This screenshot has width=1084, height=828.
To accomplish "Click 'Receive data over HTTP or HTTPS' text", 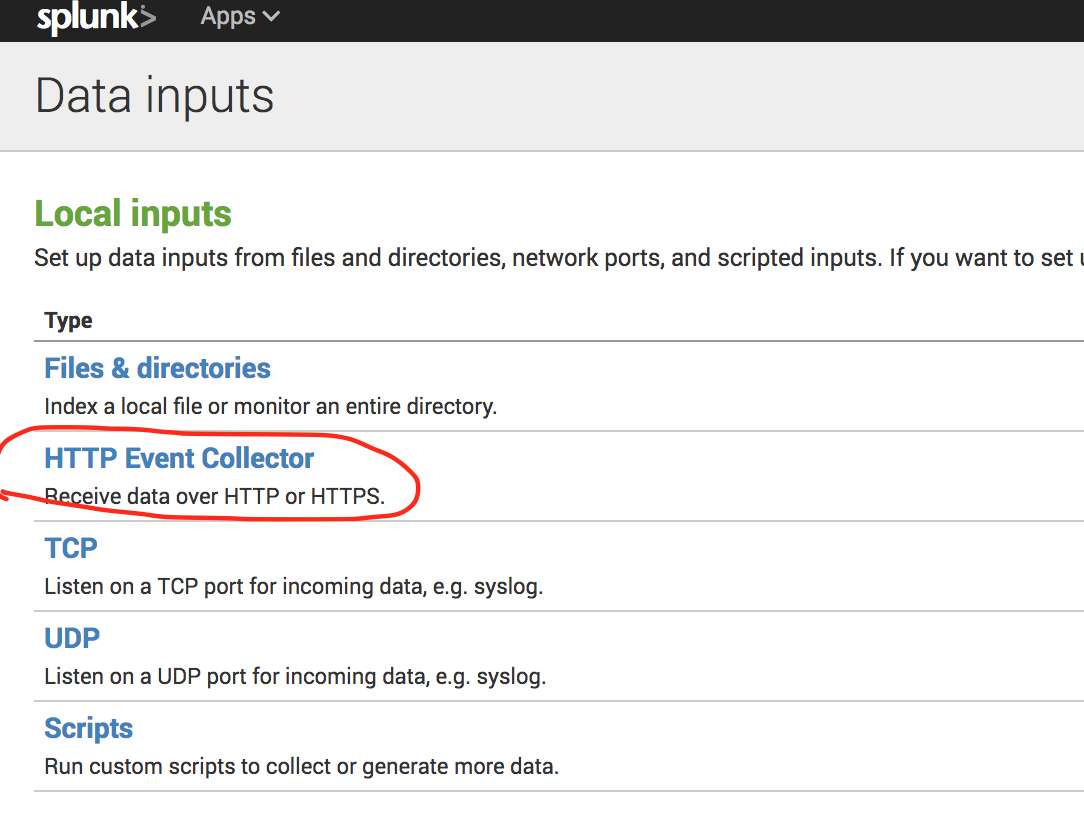I will tap(214, 497).
